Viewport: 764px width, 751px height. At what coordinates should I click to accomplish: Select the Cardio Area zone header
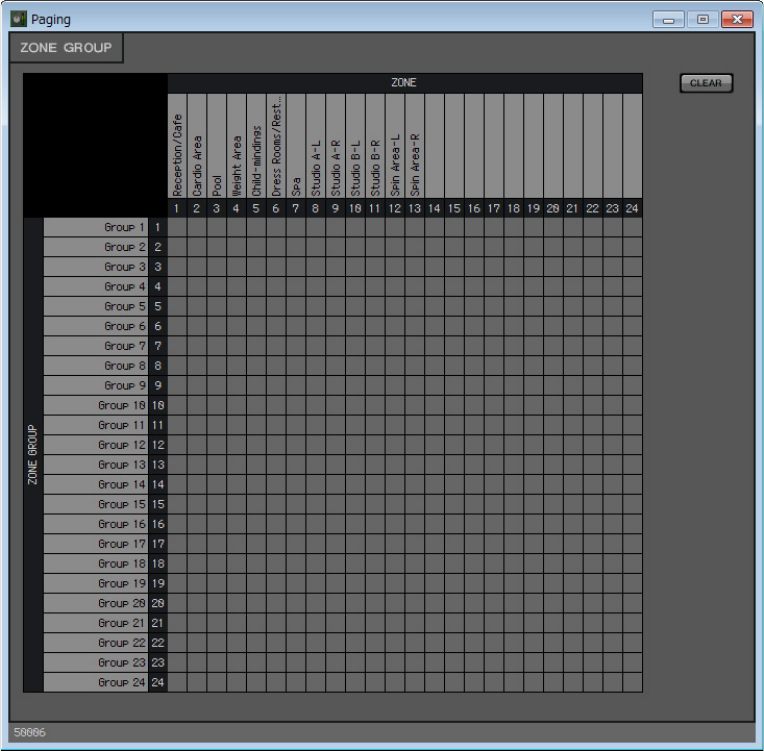pos(197,146)
